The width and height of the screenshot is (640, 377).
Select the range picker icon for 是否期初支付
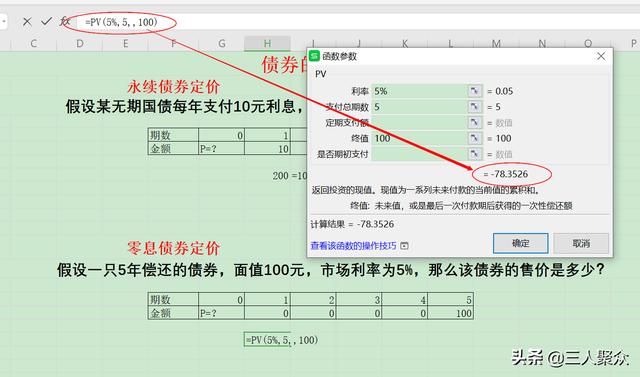[x=474, y=154]
